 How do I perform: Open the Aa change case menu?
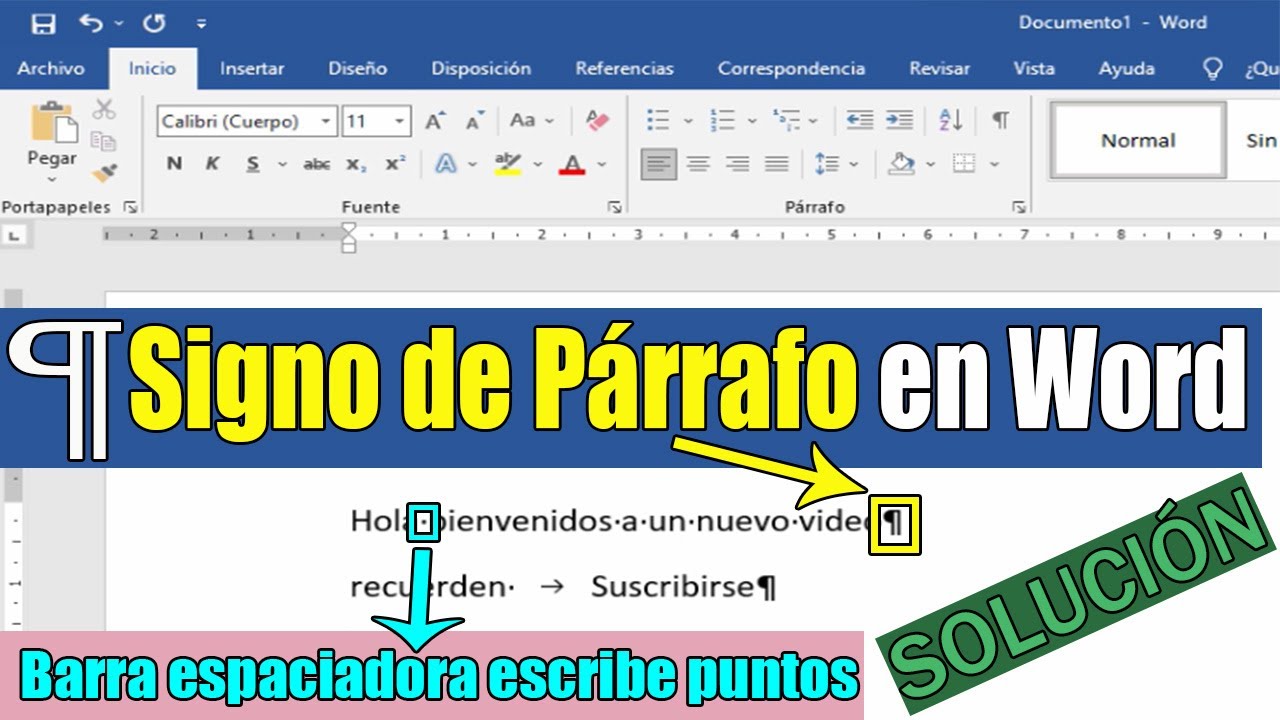(x=531, y=121)
